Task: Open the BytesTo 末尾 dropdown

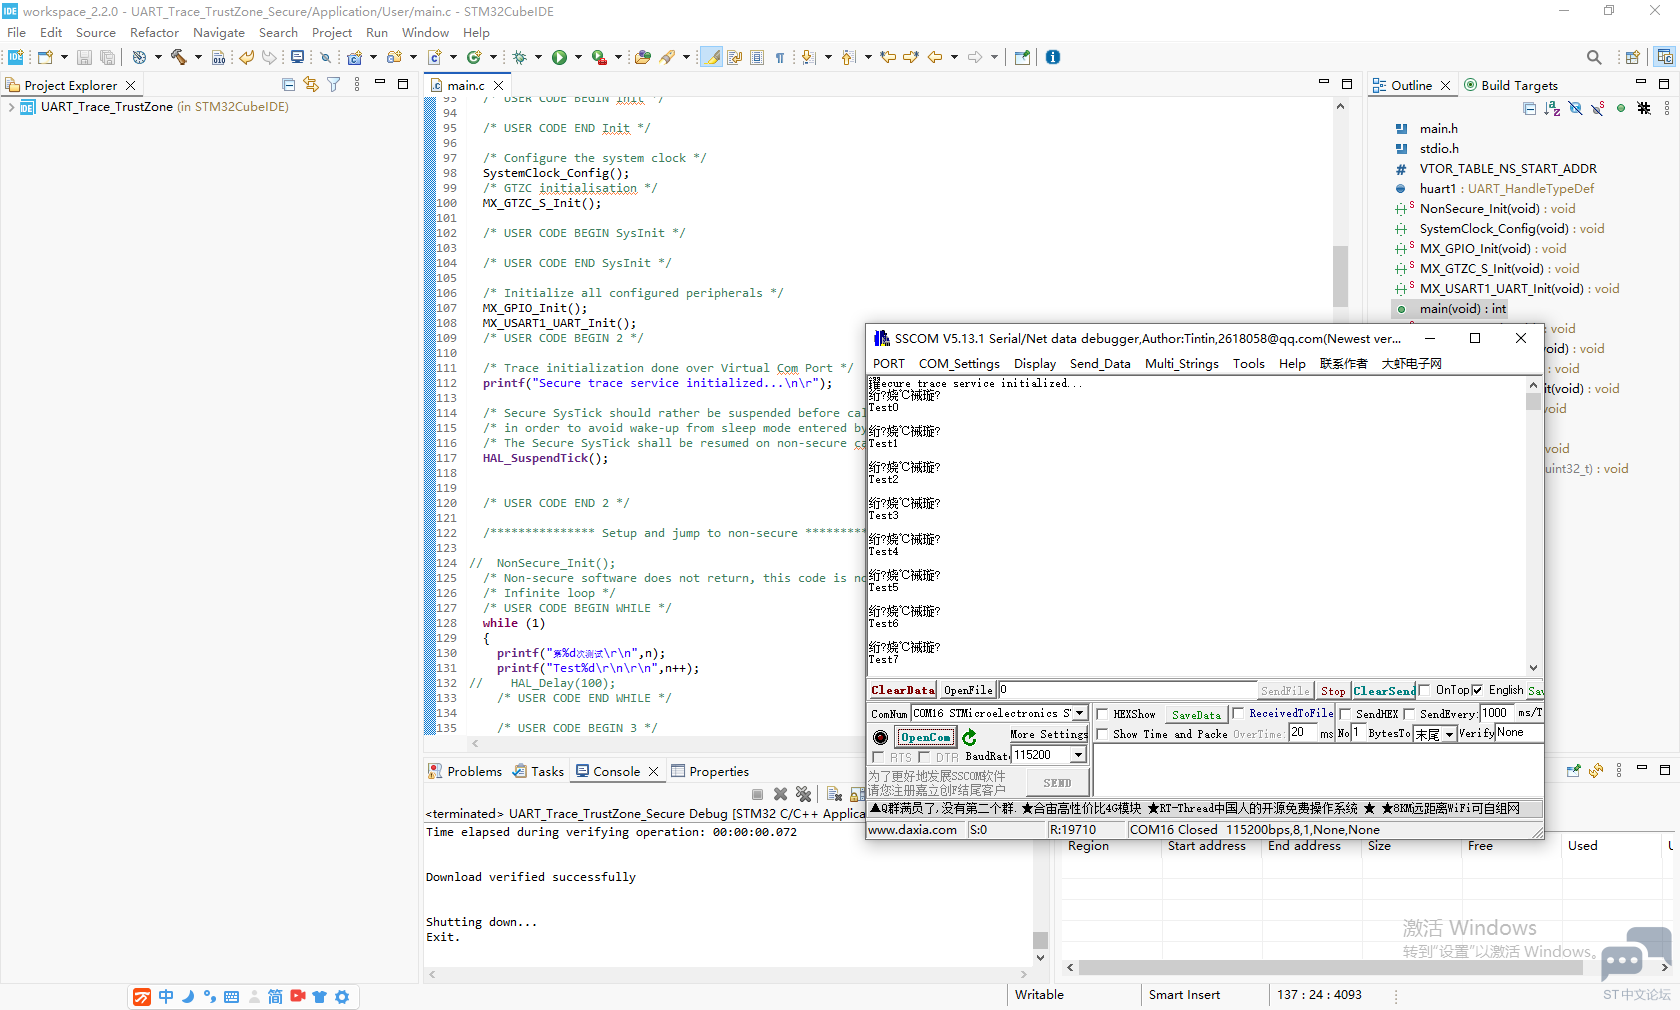Action: [x=1449, y=734]
